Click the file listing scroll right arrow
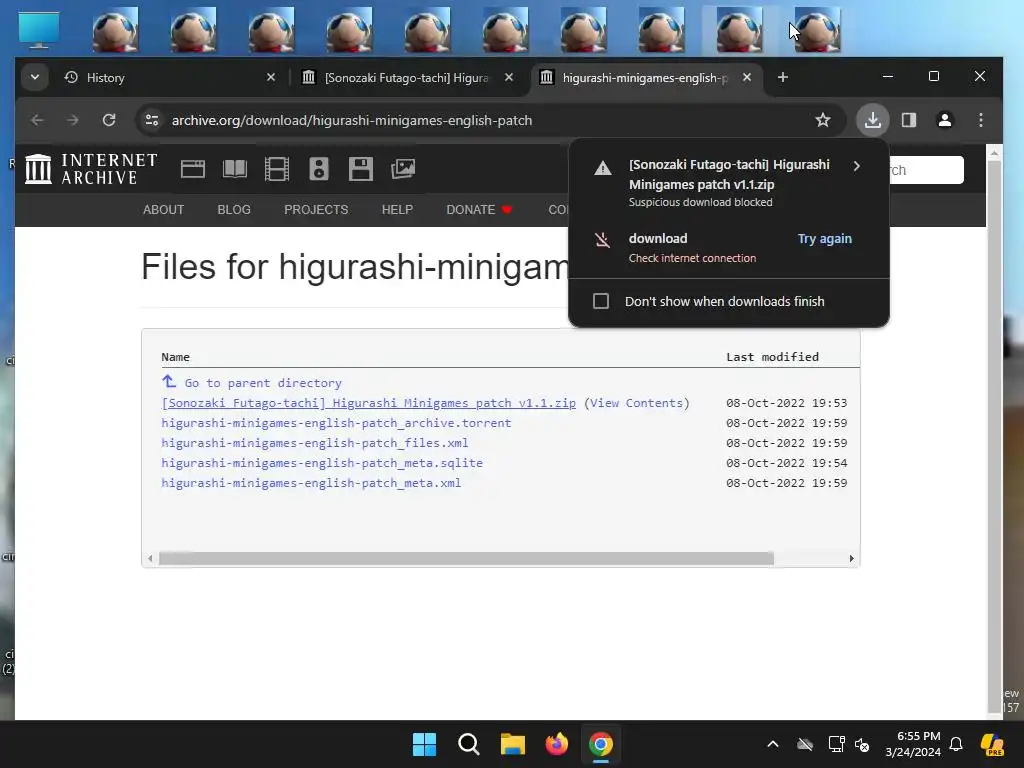Viewport: 1024px width, 768px height. coord(852,558)
